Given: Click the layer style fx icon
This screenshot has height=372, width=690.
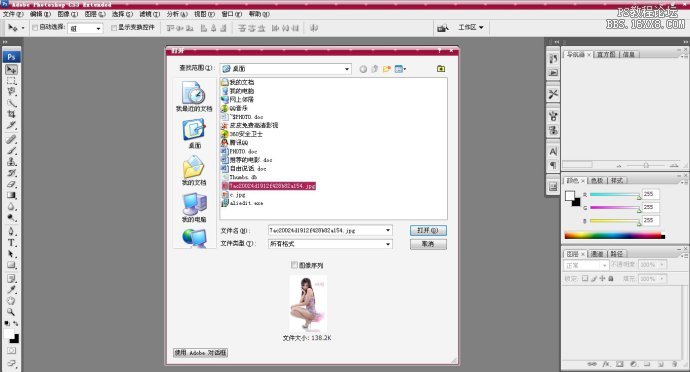Looking at the screenshot, I should click(606, 364).
